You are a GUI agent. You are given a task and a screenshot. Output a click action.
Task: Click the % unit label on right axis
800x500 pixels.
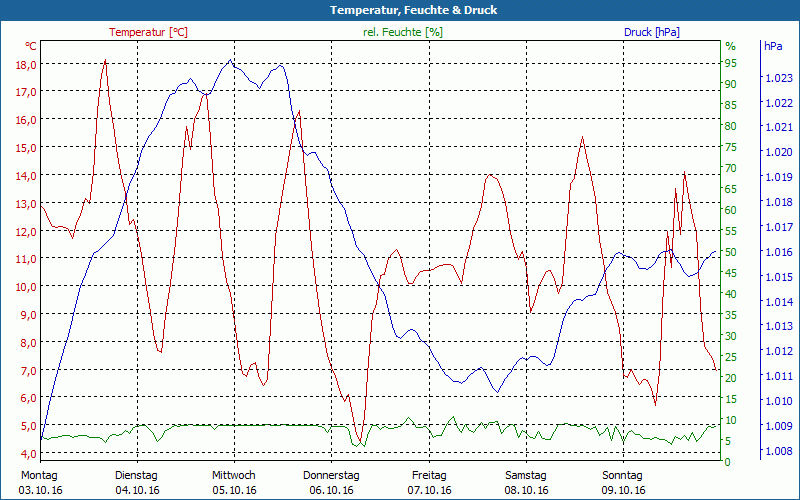click(730, 46)
